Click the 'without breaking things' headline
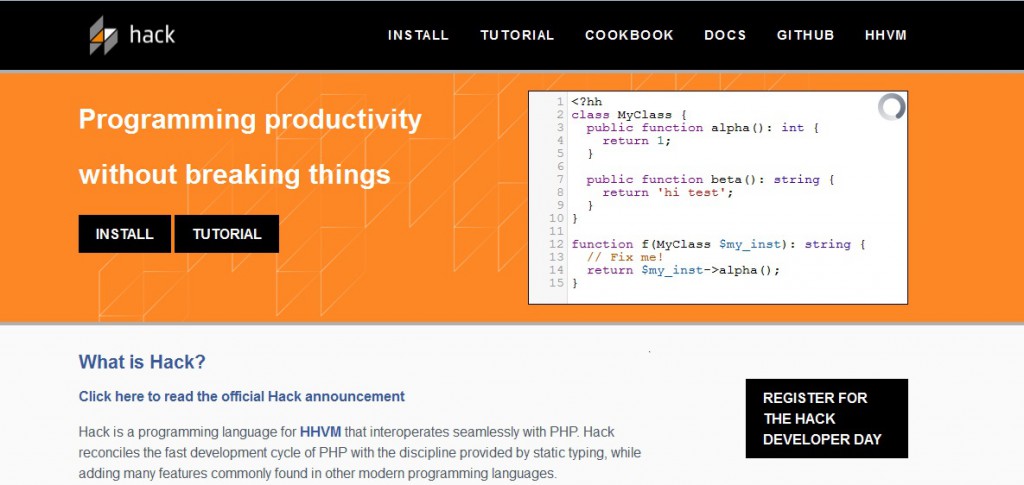Image resolution: width=1024 pixels, height=485 pixels. point(234,175)
